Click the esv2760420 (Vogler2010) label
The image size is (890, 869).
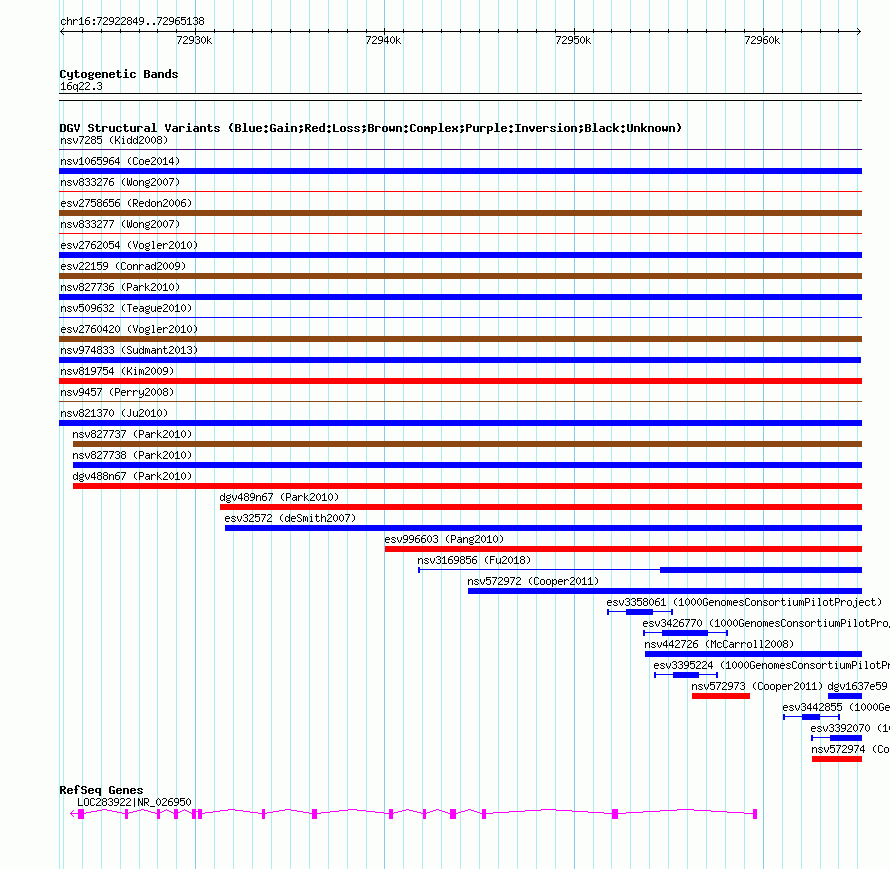(129, 329)
